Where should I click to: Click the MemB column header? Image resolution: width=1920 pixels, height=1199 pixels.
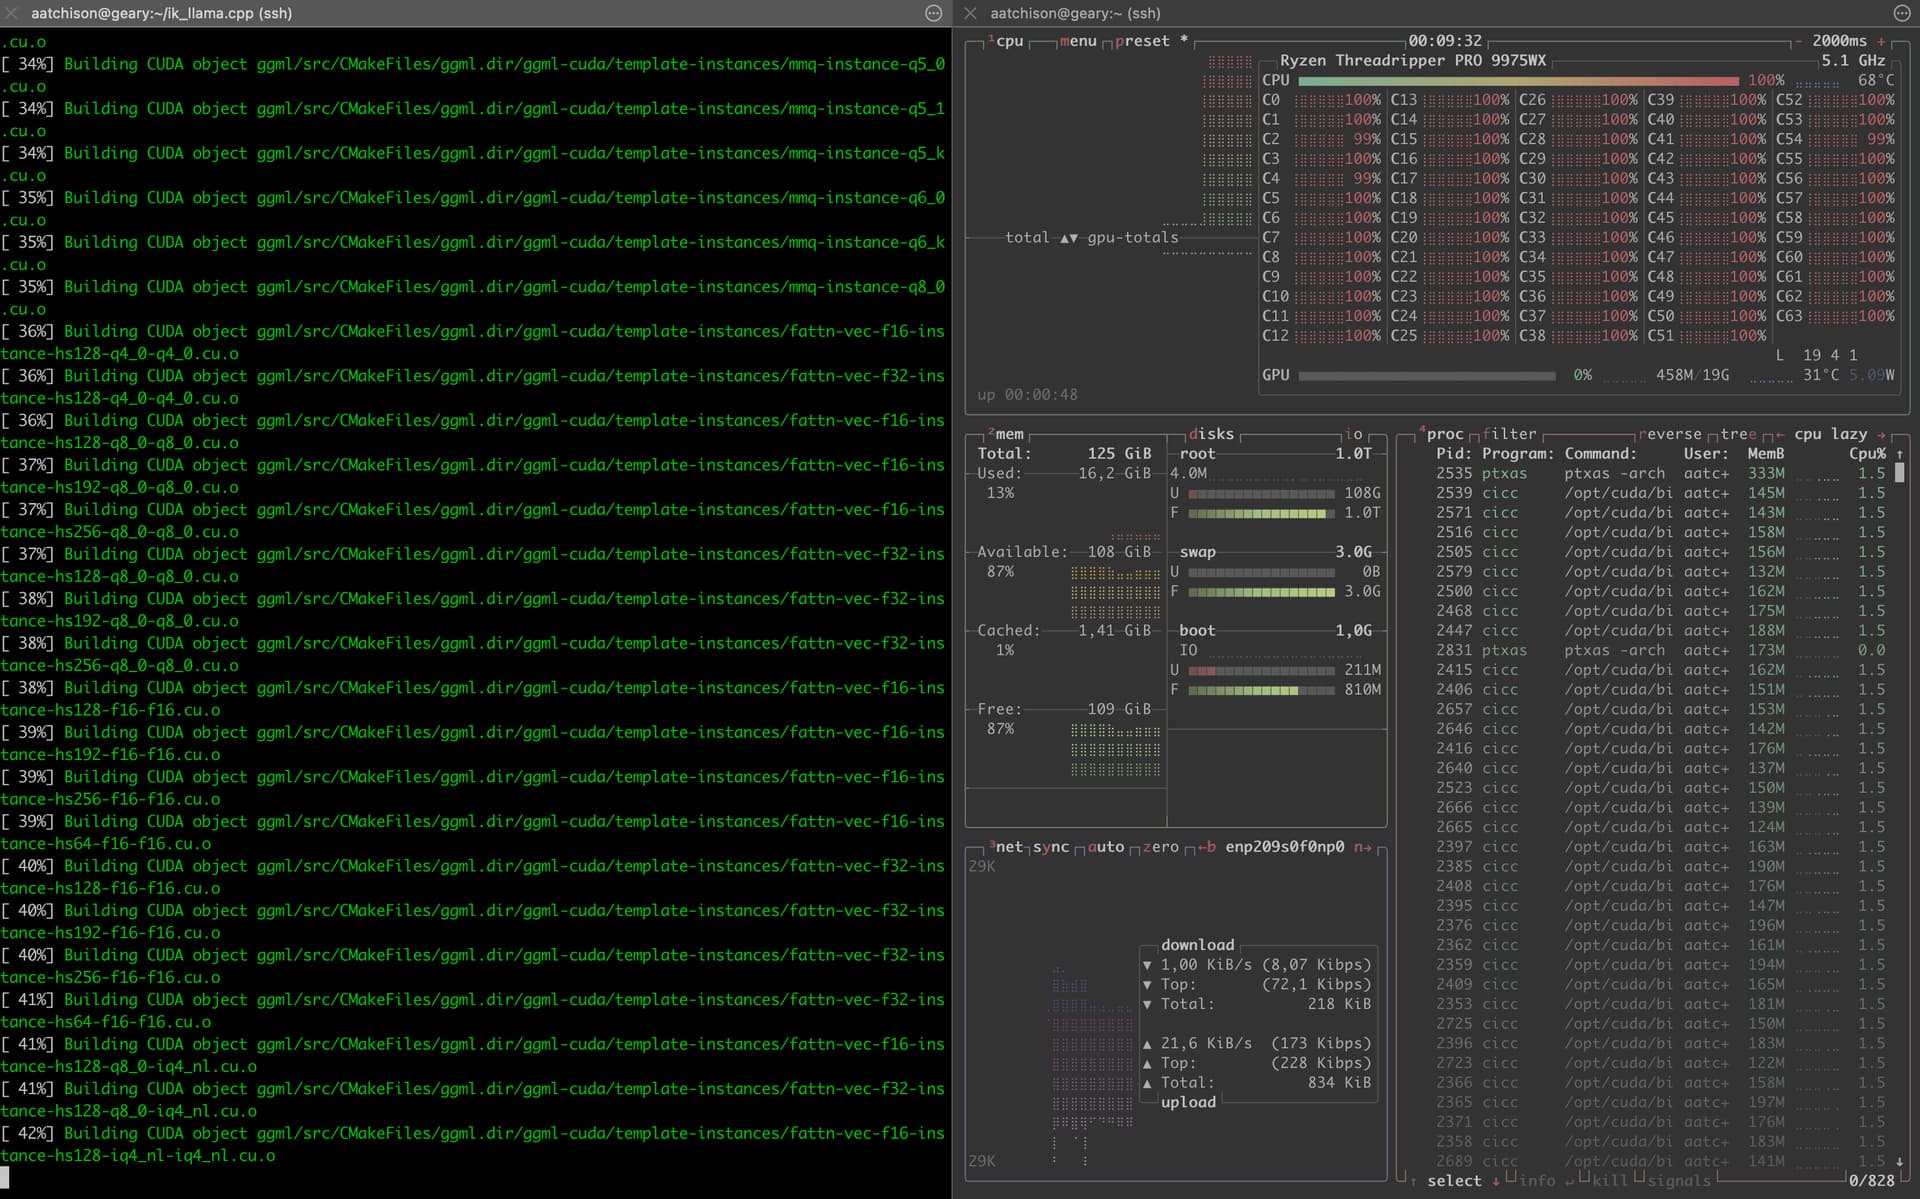coord(1765,454)
